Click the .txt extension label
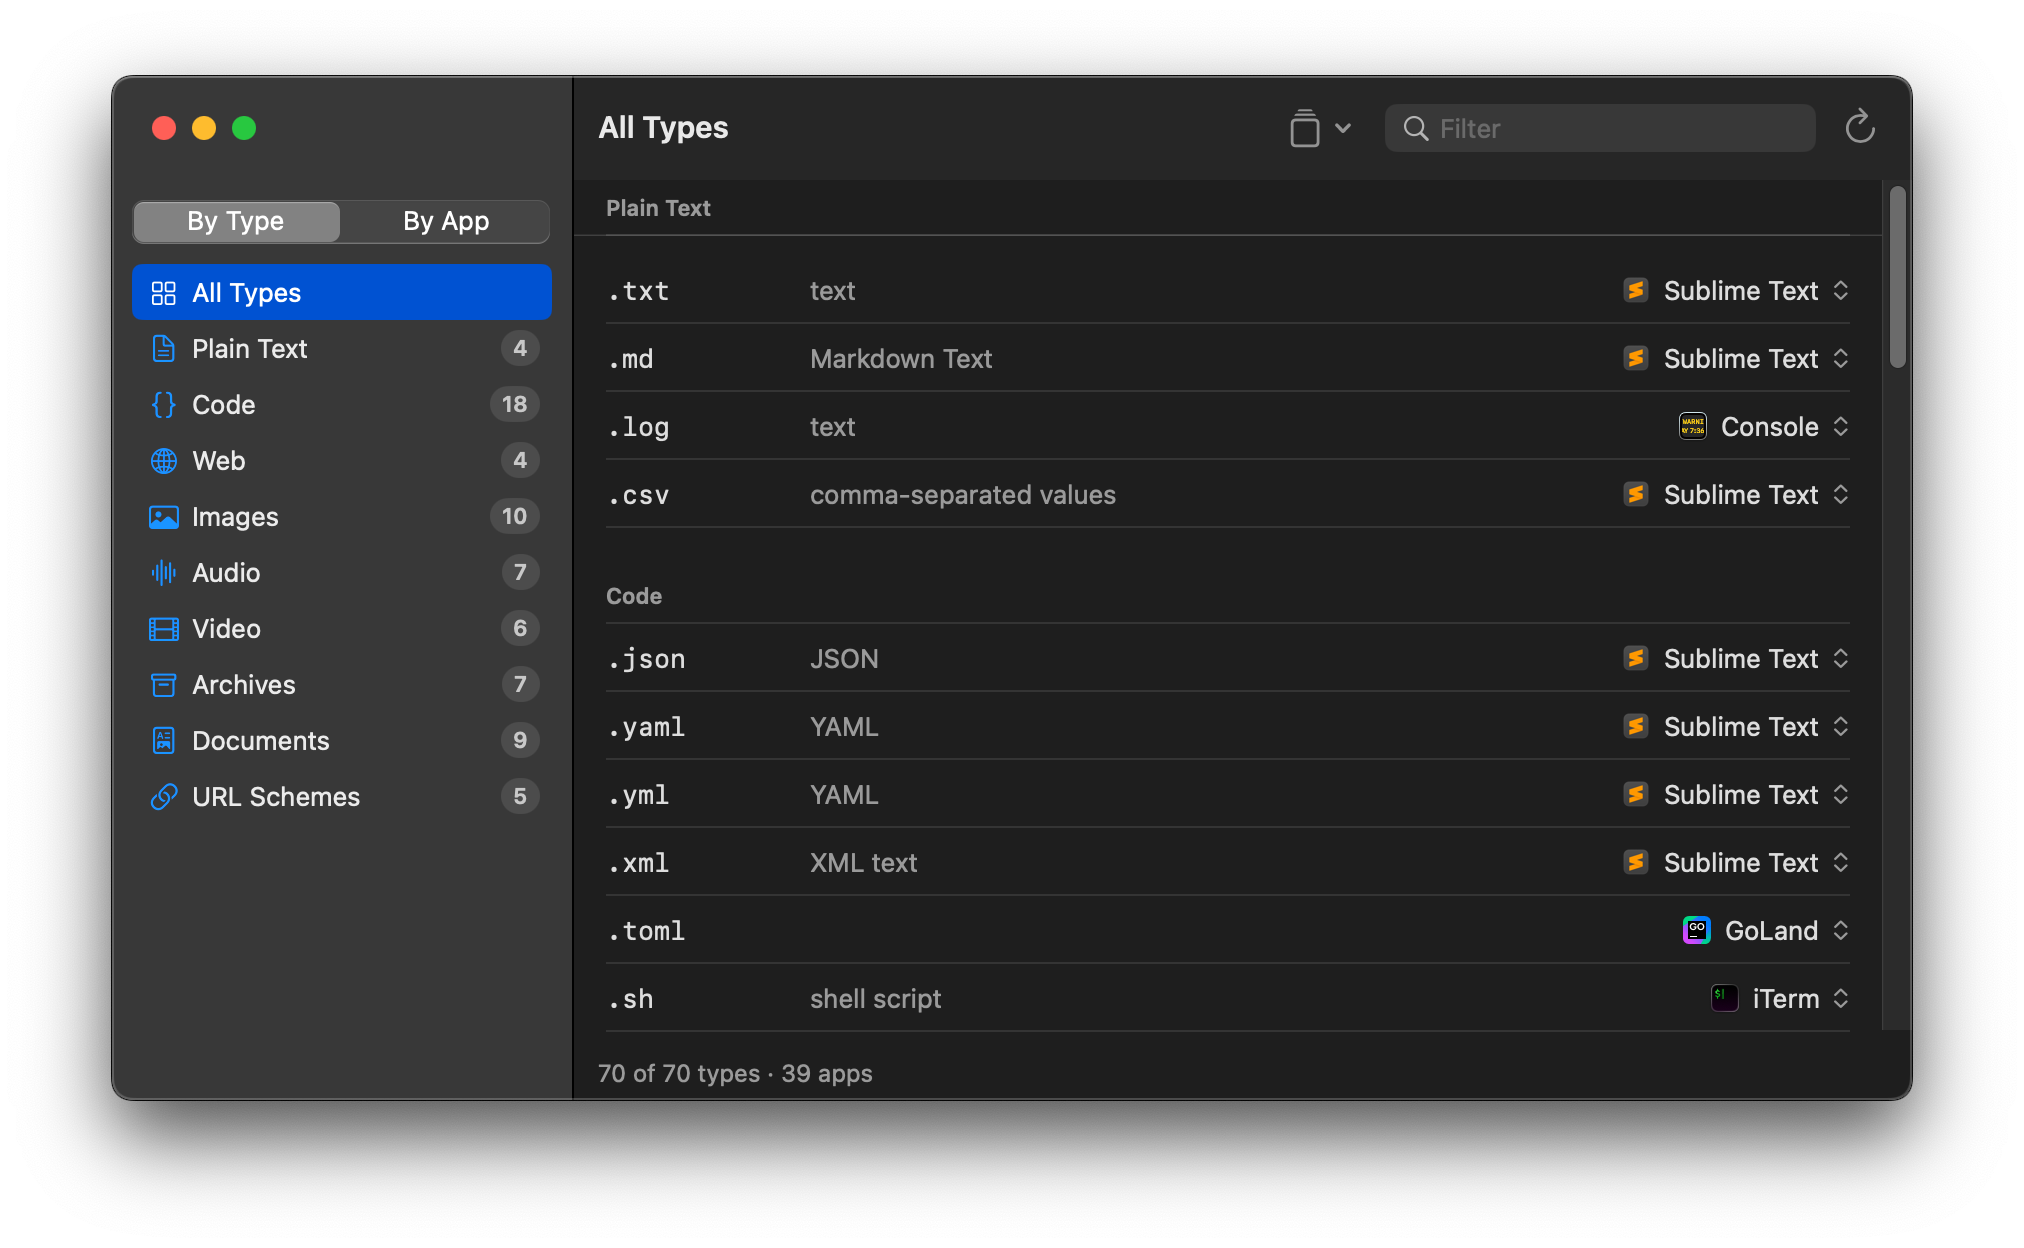 coord(639,291)
